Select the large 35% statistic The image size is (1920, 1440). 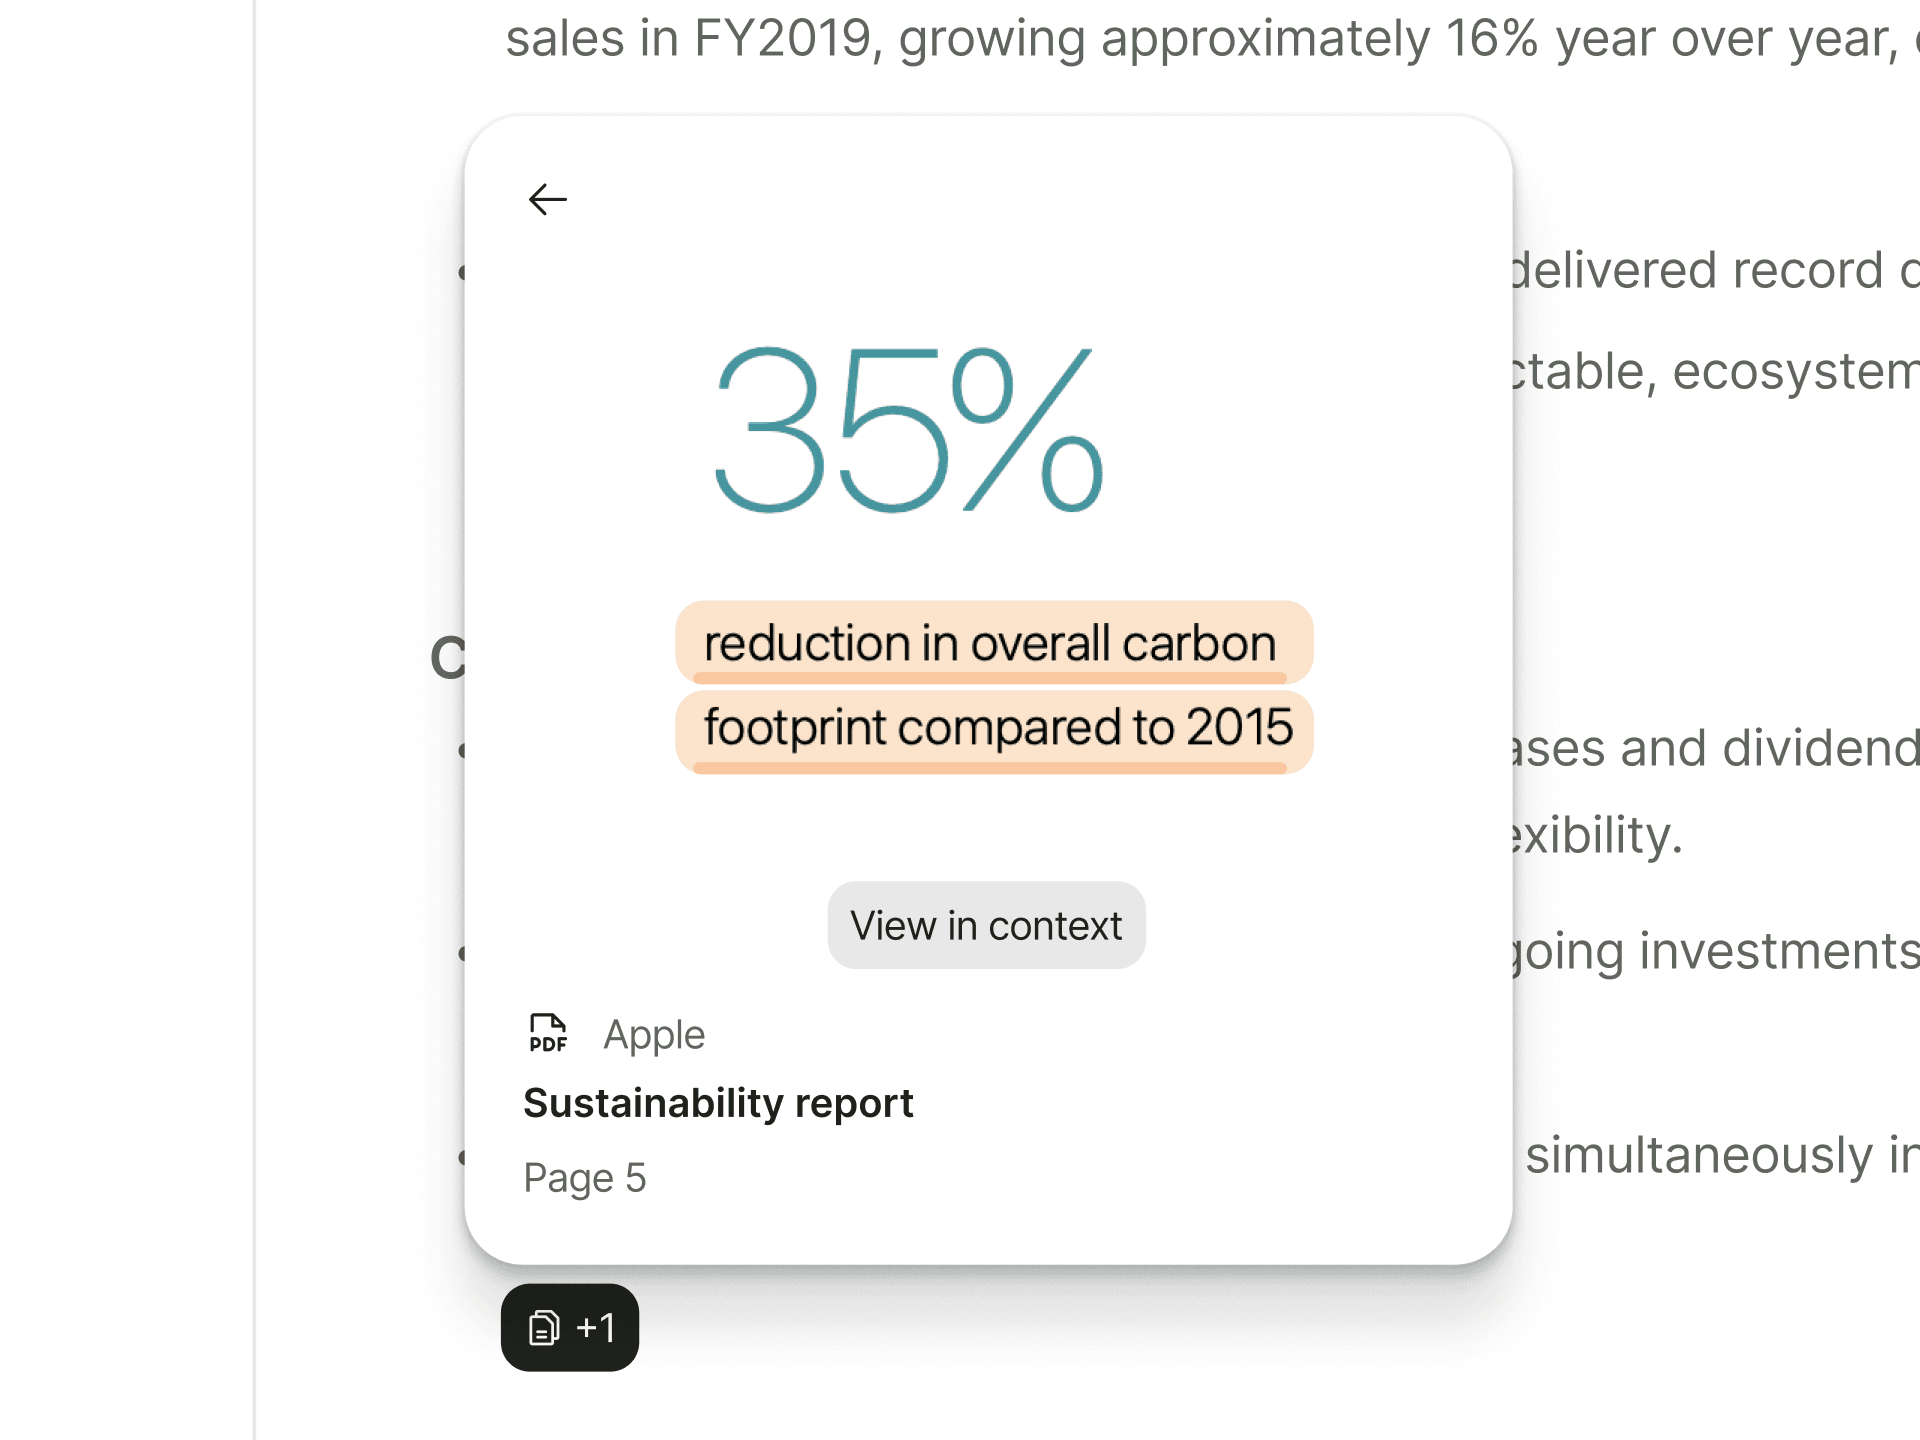pyautogui.click(x=908, y=430)
